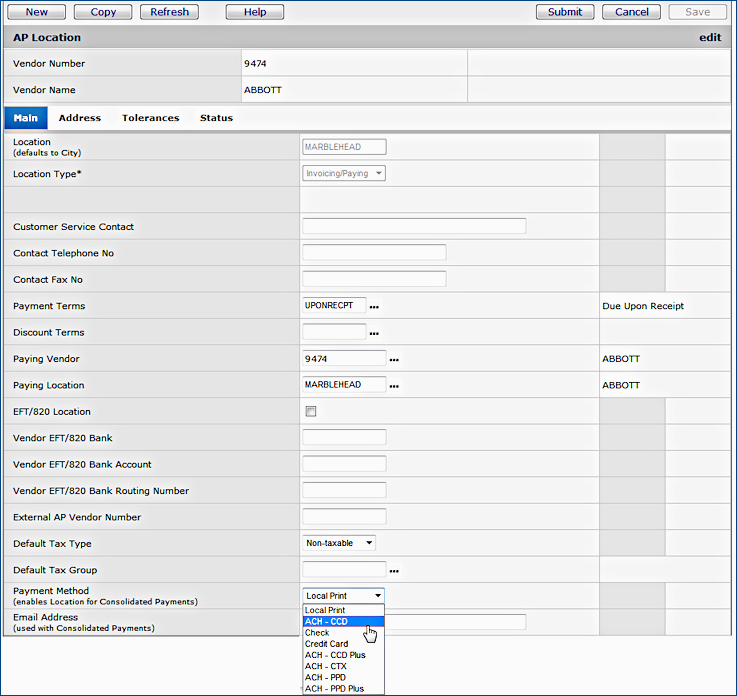
Task: Open Paying Vendor lookup ellipsis
Action: [x=394, y=359]
